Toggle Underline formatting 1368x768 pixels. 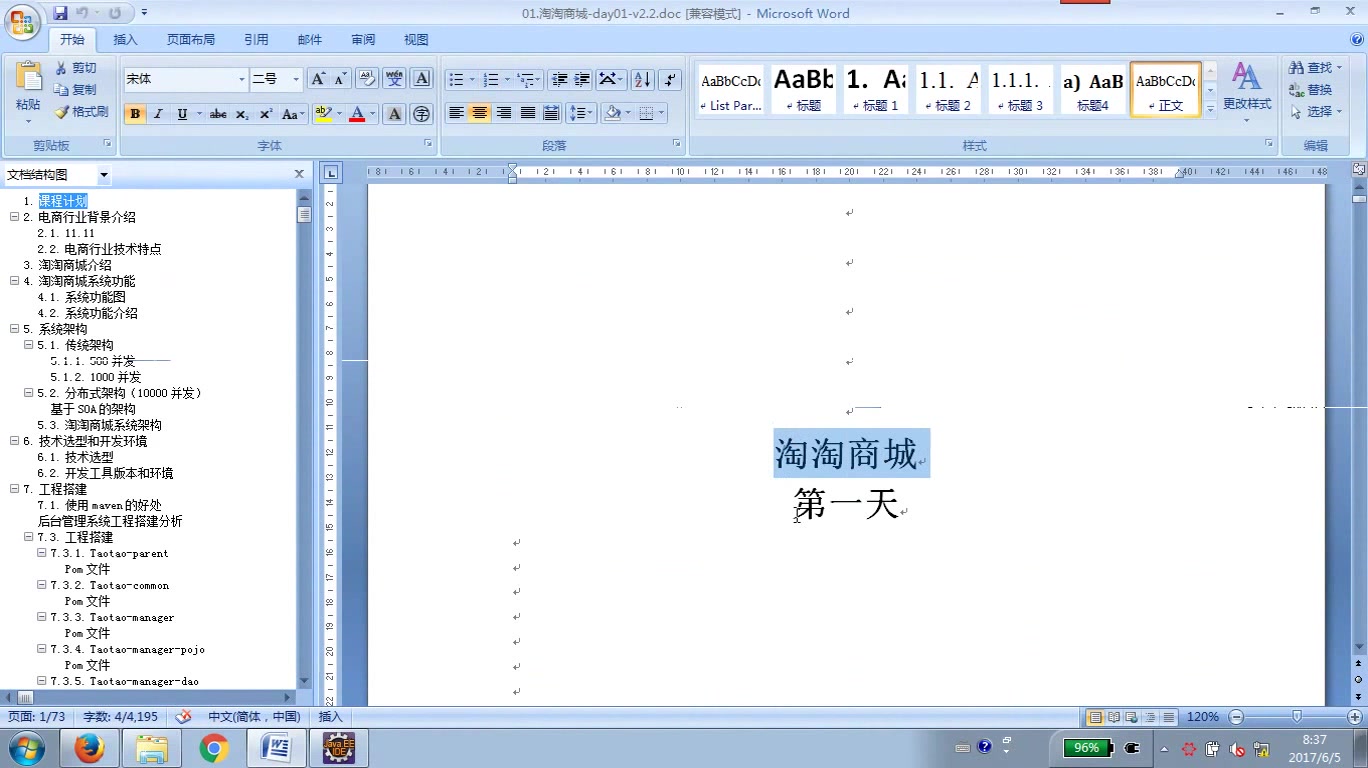(x=182, y=114)
